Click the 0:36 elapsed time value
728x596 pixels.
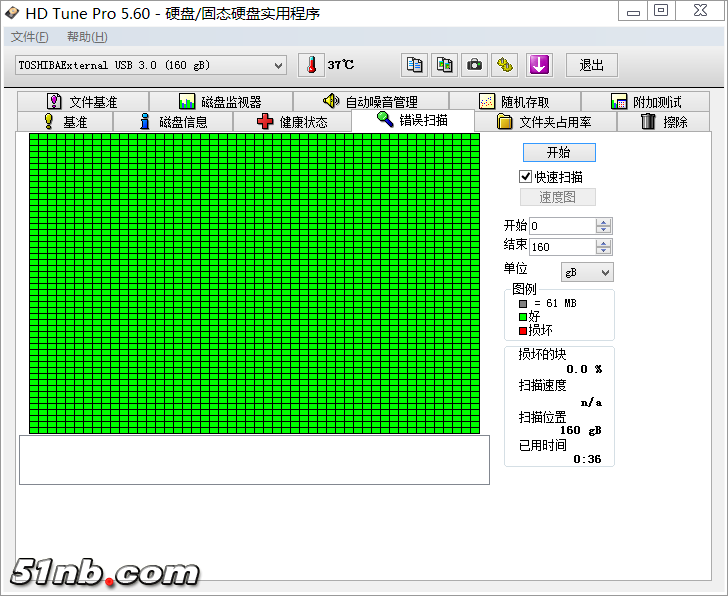[x=587, y=459]
